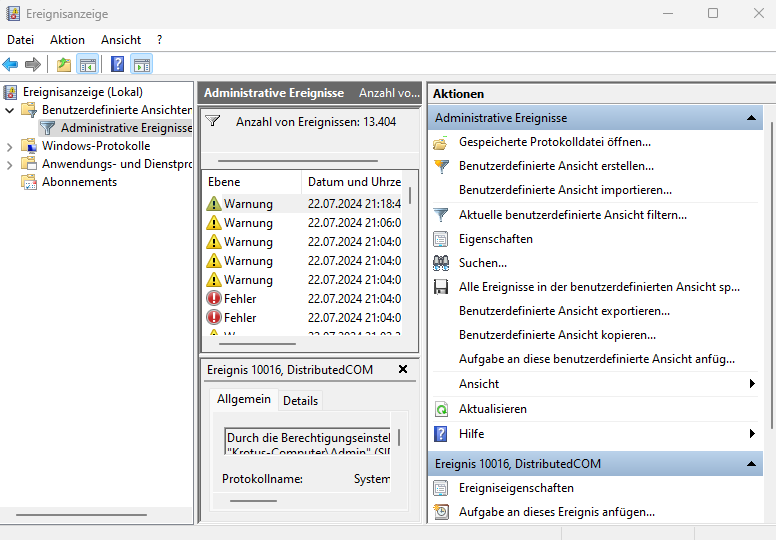Expand Anwendungs- und Dienstprotokolle tree node

click(x=9, y=165)
